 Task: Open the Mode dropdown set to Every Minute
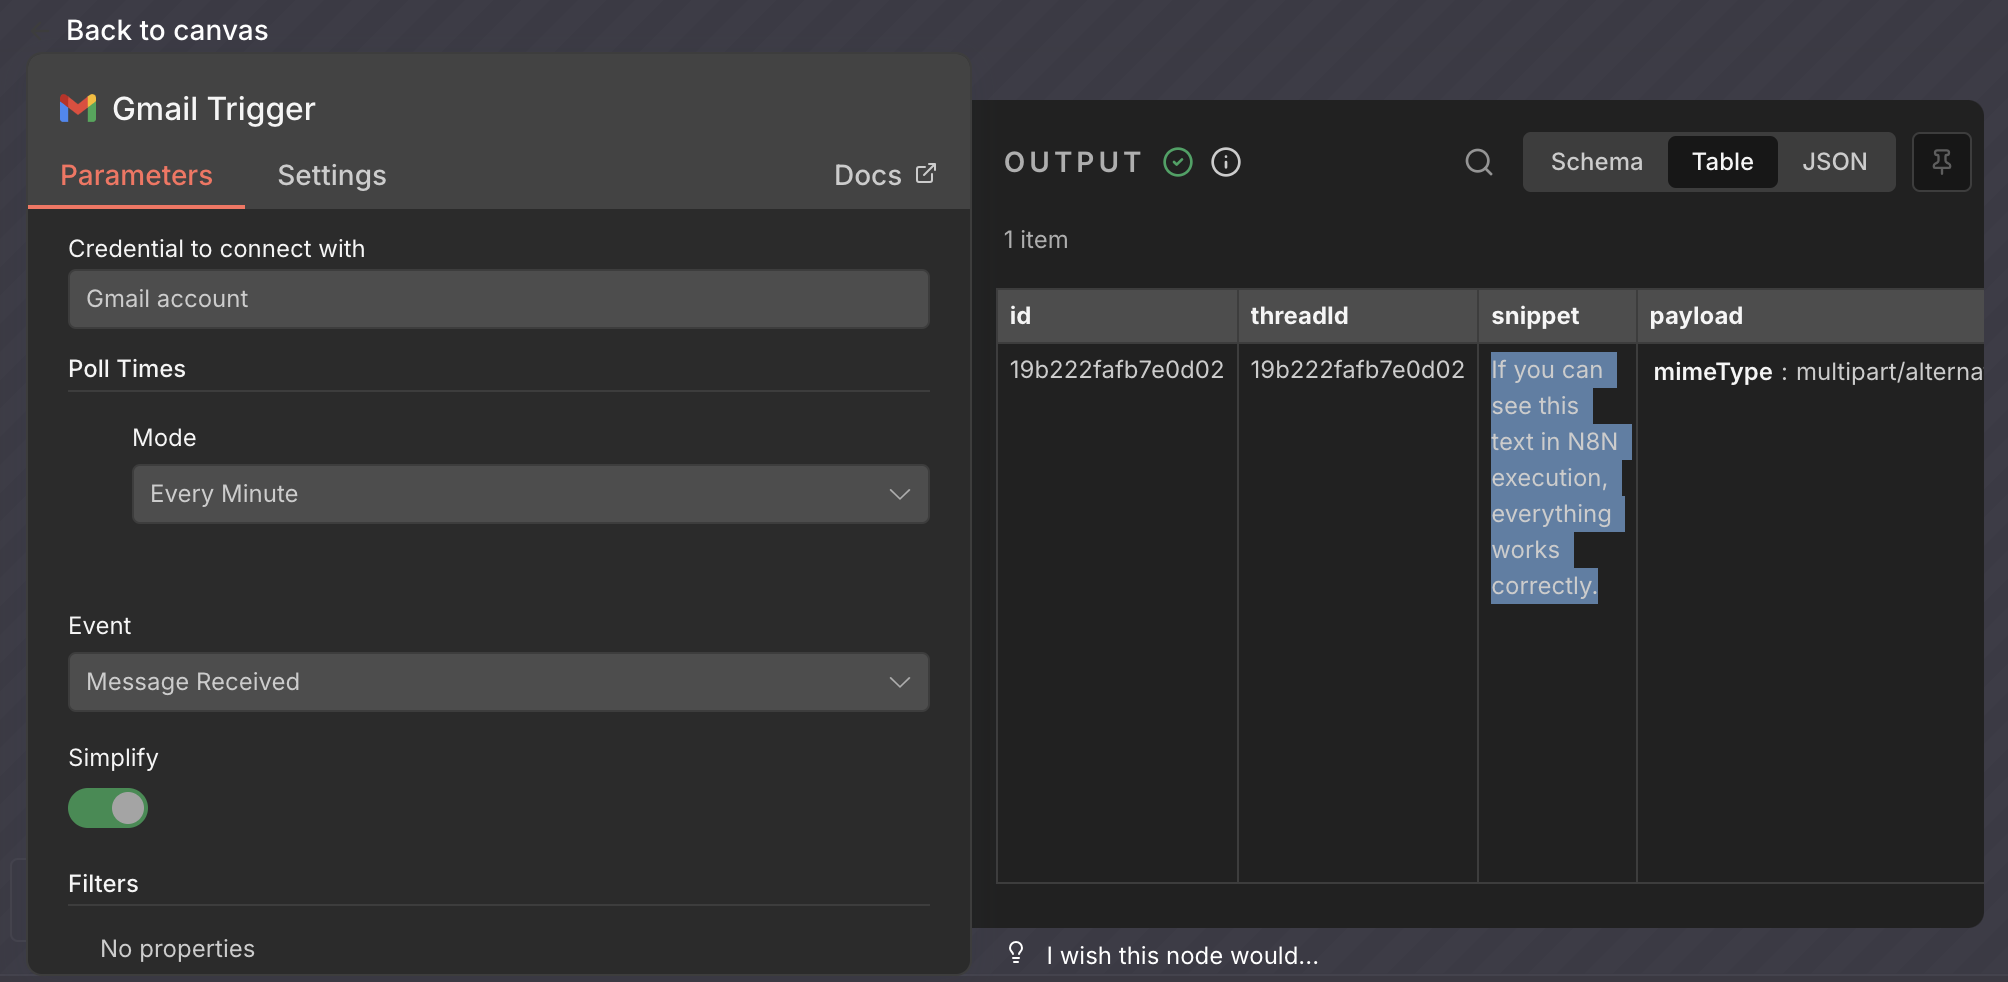pos(530,494)
